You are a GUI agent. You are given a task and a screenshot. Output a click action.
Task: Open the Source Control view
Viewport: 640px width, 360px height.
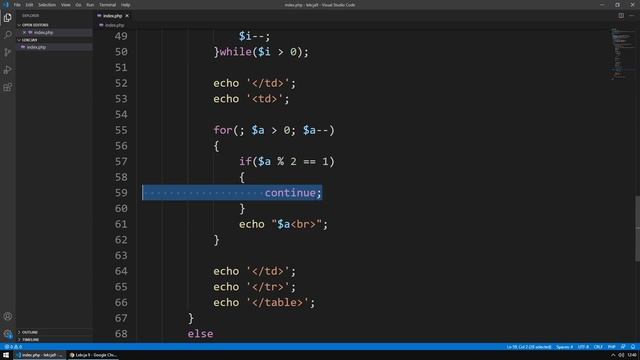7,52
